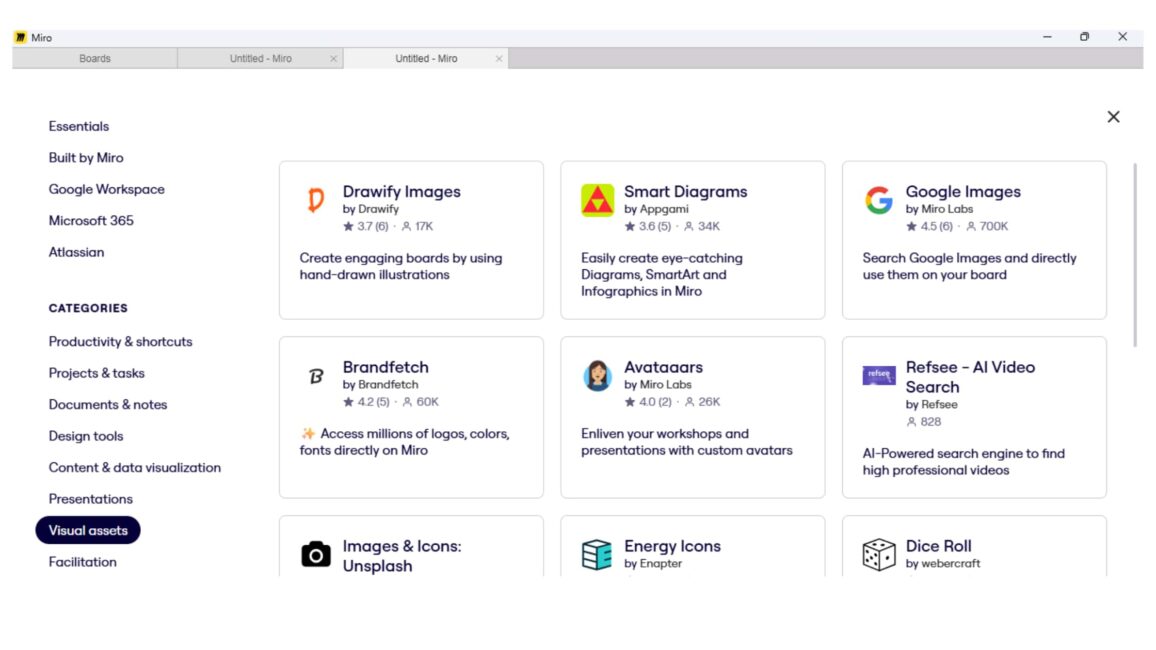Click the Smart Diagrams 3.6 star rating
The width and height of the screenshot is (1156, 650).
pos(648,227)
